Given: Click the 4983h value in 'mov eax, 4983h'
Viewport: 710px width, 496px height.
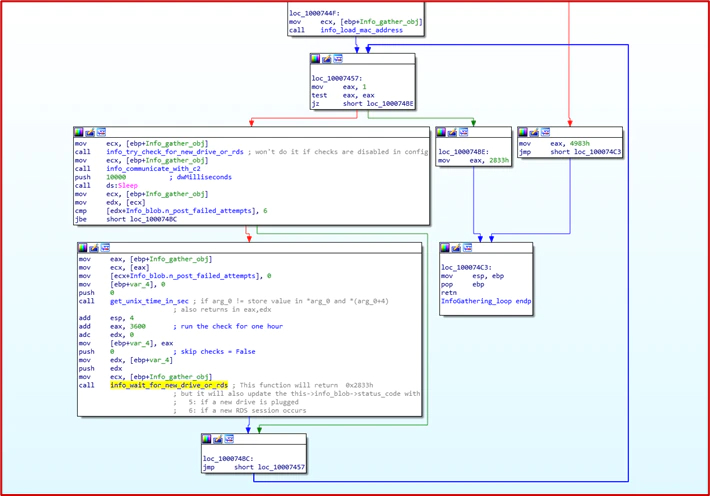Looking at the screenshot, I should (580, 143).
